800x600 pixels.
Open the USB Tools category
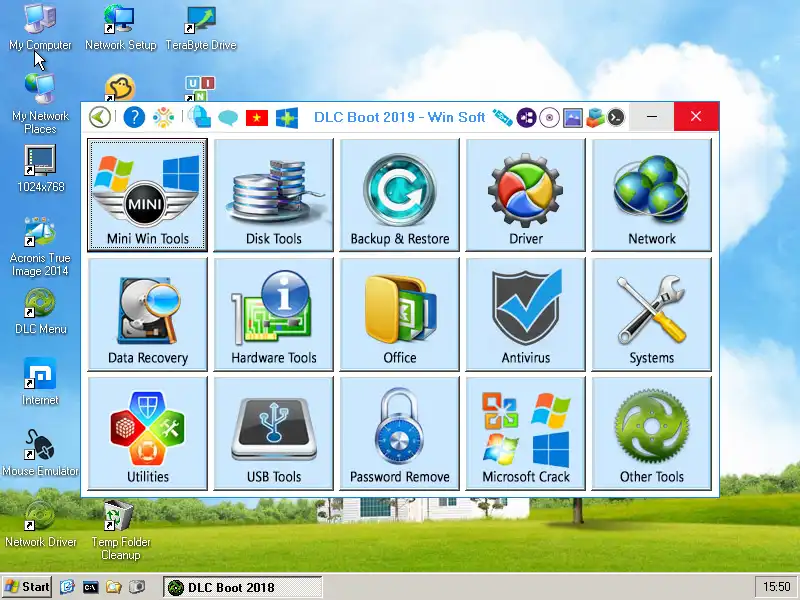[273, 432]
